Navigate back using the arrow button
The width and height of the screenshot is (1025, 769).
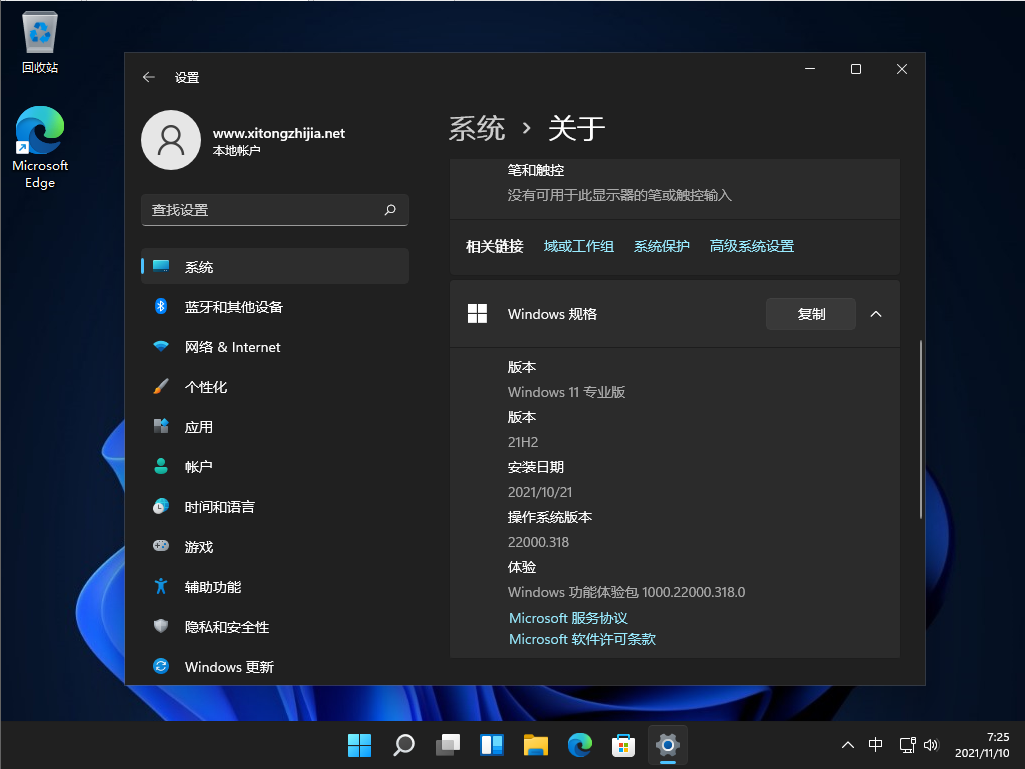[x=149, y=77]
